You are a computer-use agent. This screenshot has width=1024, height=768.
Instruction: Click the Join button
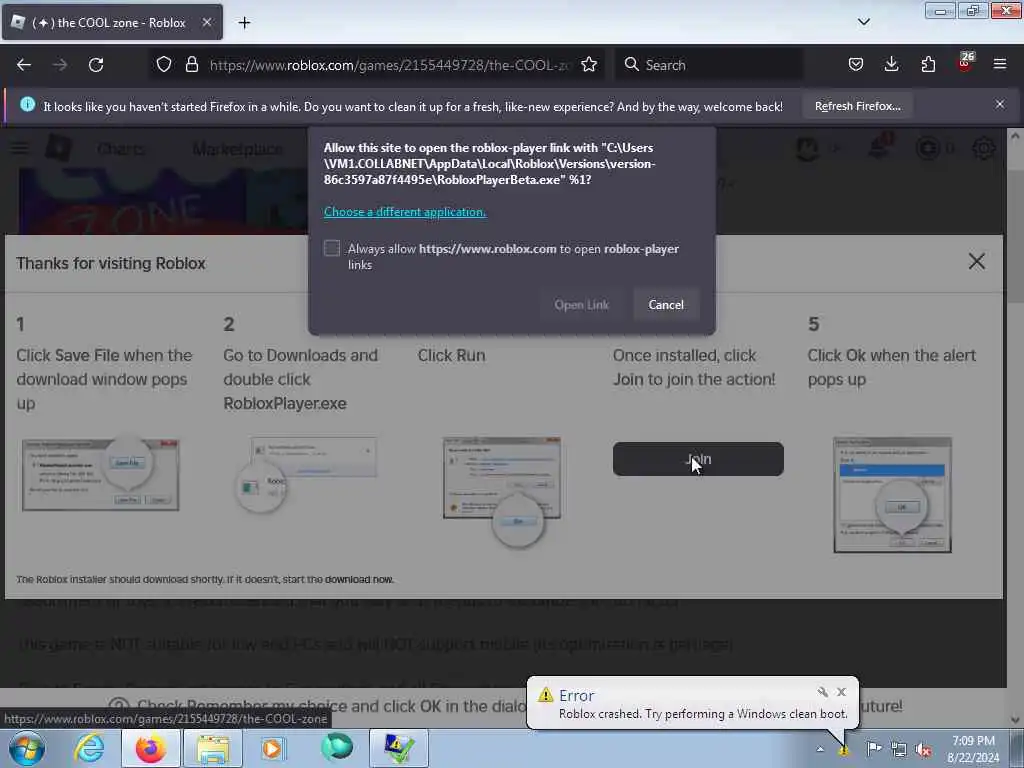pyautogui.click(x=697, y=459)
